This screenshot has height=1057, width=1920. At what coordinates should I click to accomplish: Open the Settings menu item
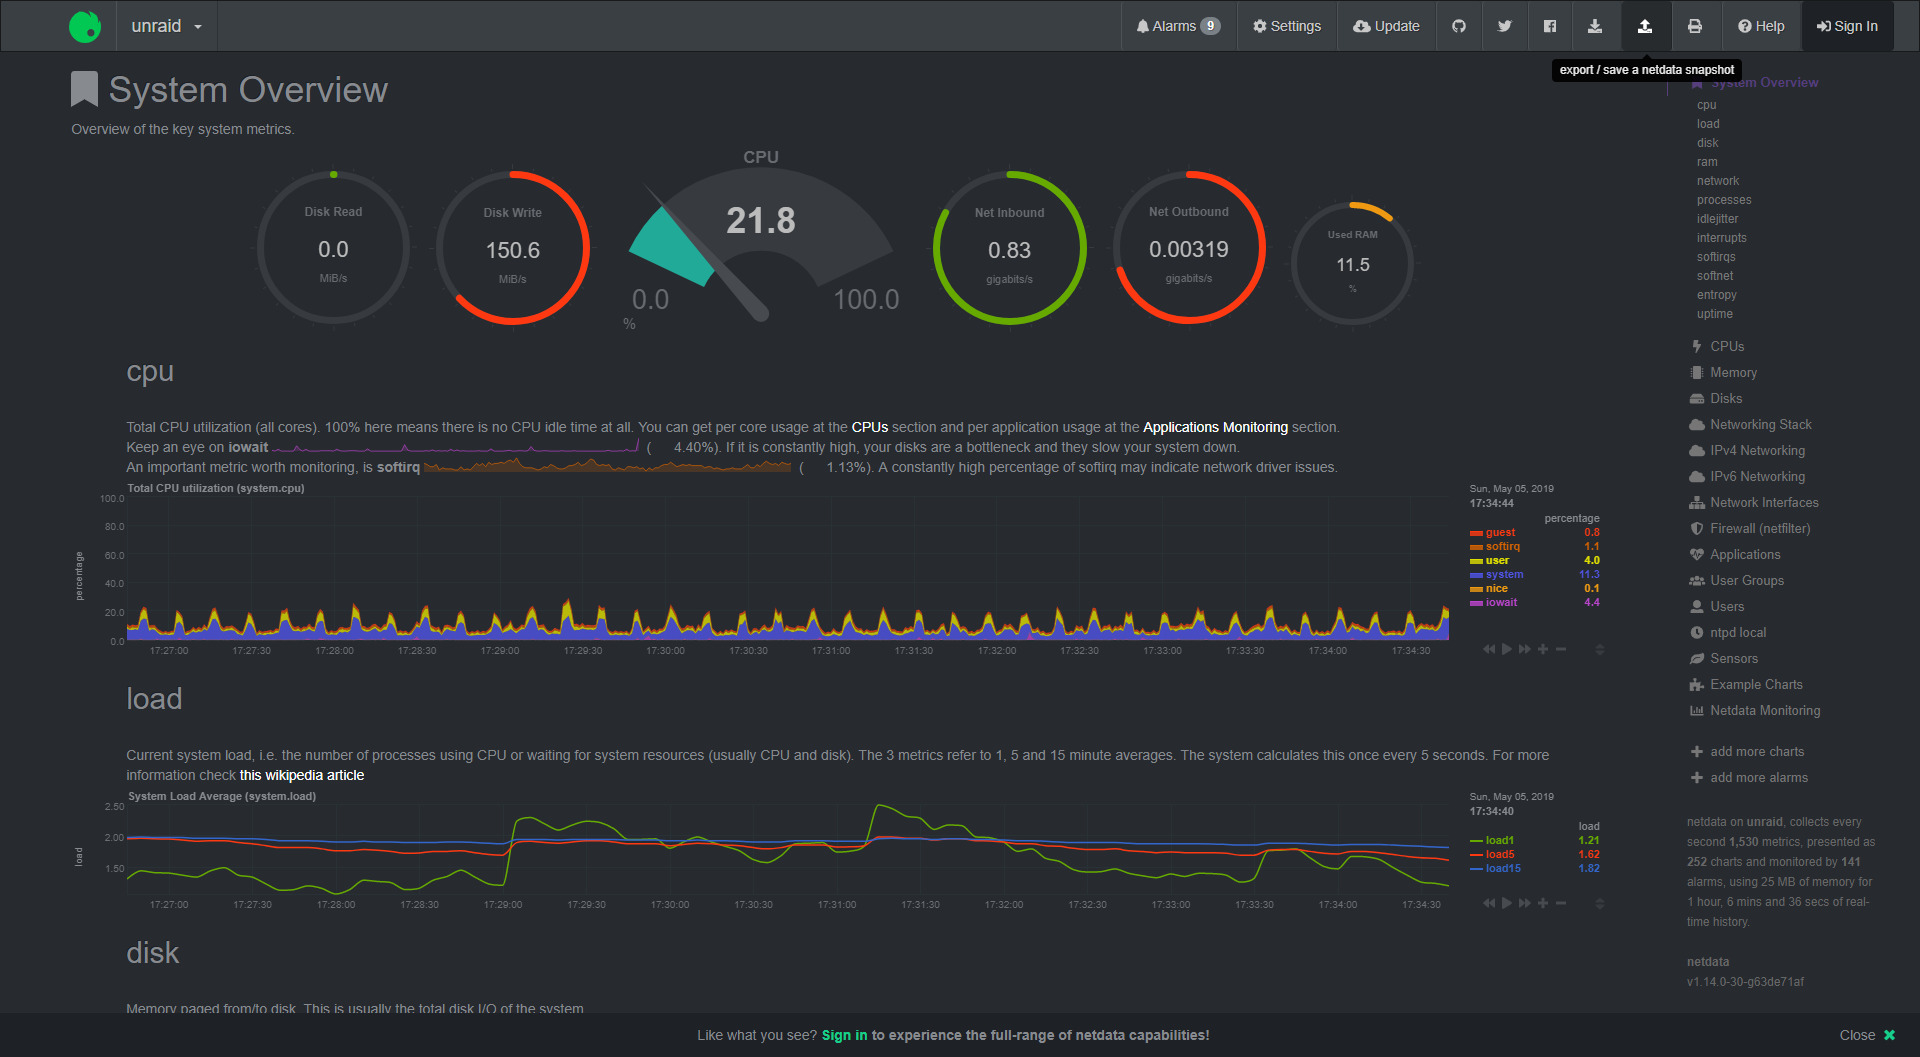tap(1287, 26)
